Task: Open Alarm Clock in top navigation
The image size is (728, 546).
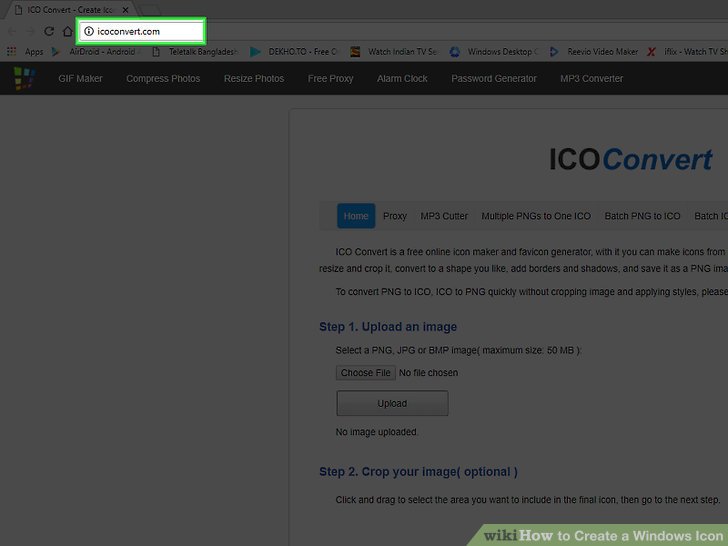Action: coord(402,78)
